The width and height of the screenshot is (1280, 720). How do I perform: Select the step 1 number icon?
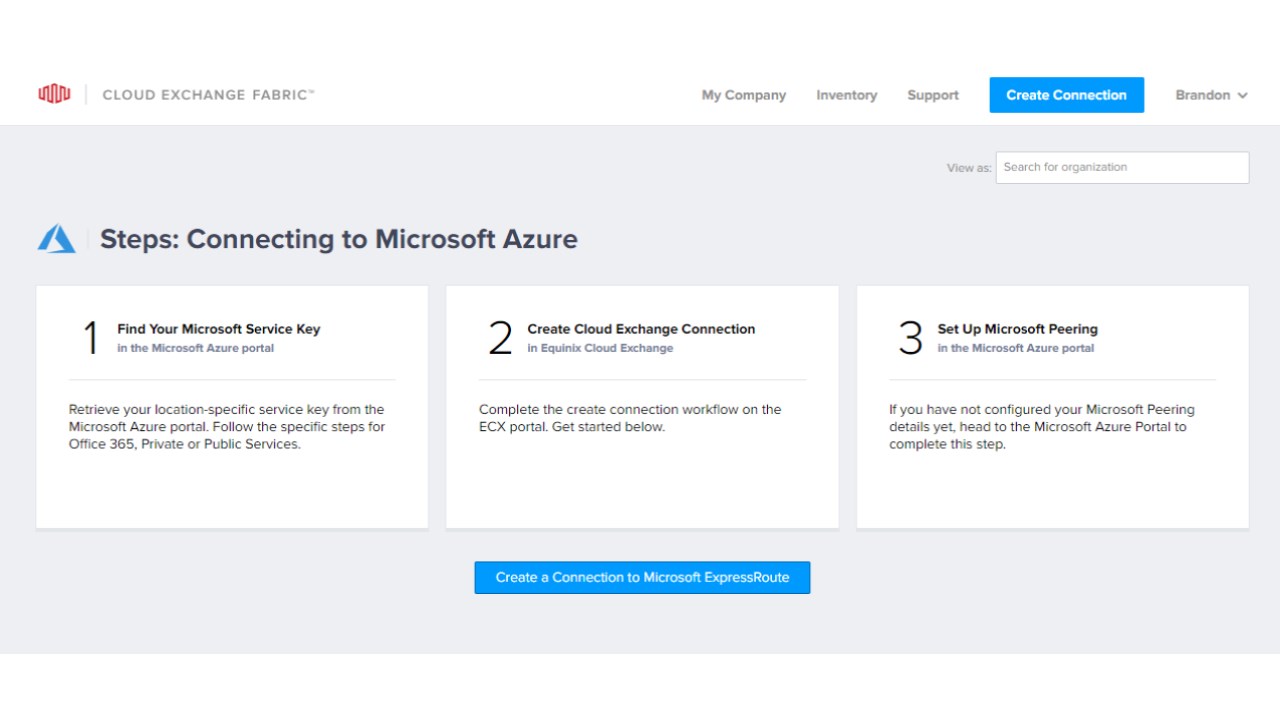click(x=90, y=338)
